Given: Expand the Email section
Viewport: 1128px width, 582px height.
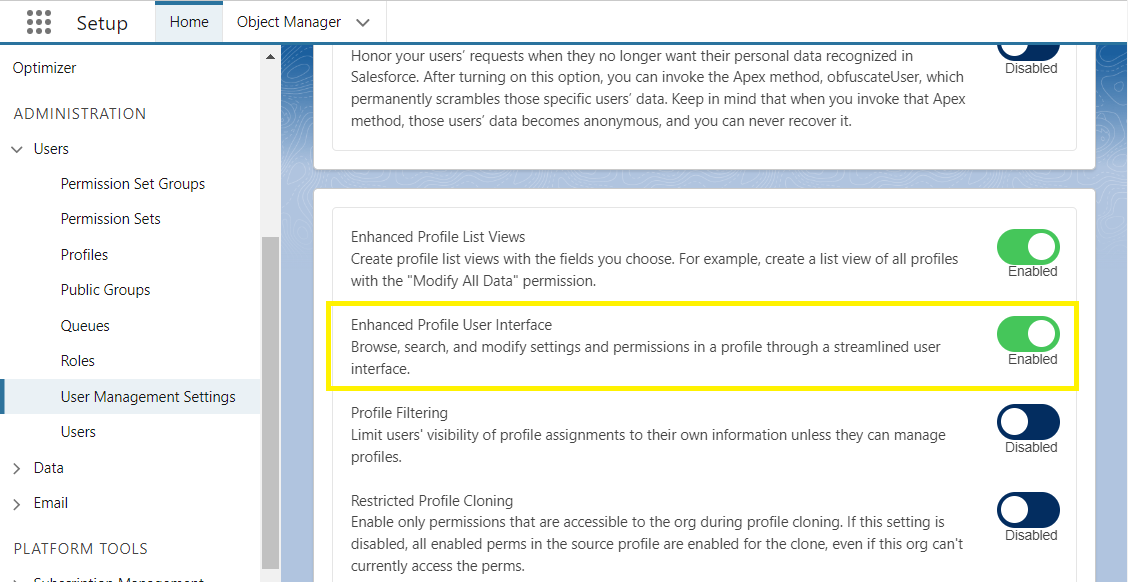Looking at the screenshot, I should coord(17,504).
